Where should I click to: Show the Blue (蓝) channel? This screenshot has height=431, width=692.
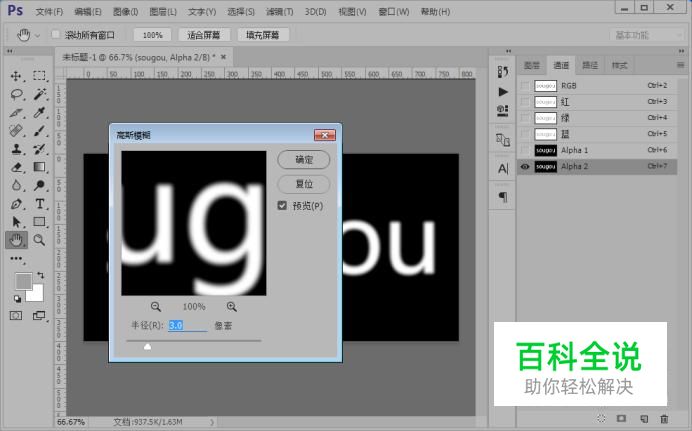coord(525,134)
